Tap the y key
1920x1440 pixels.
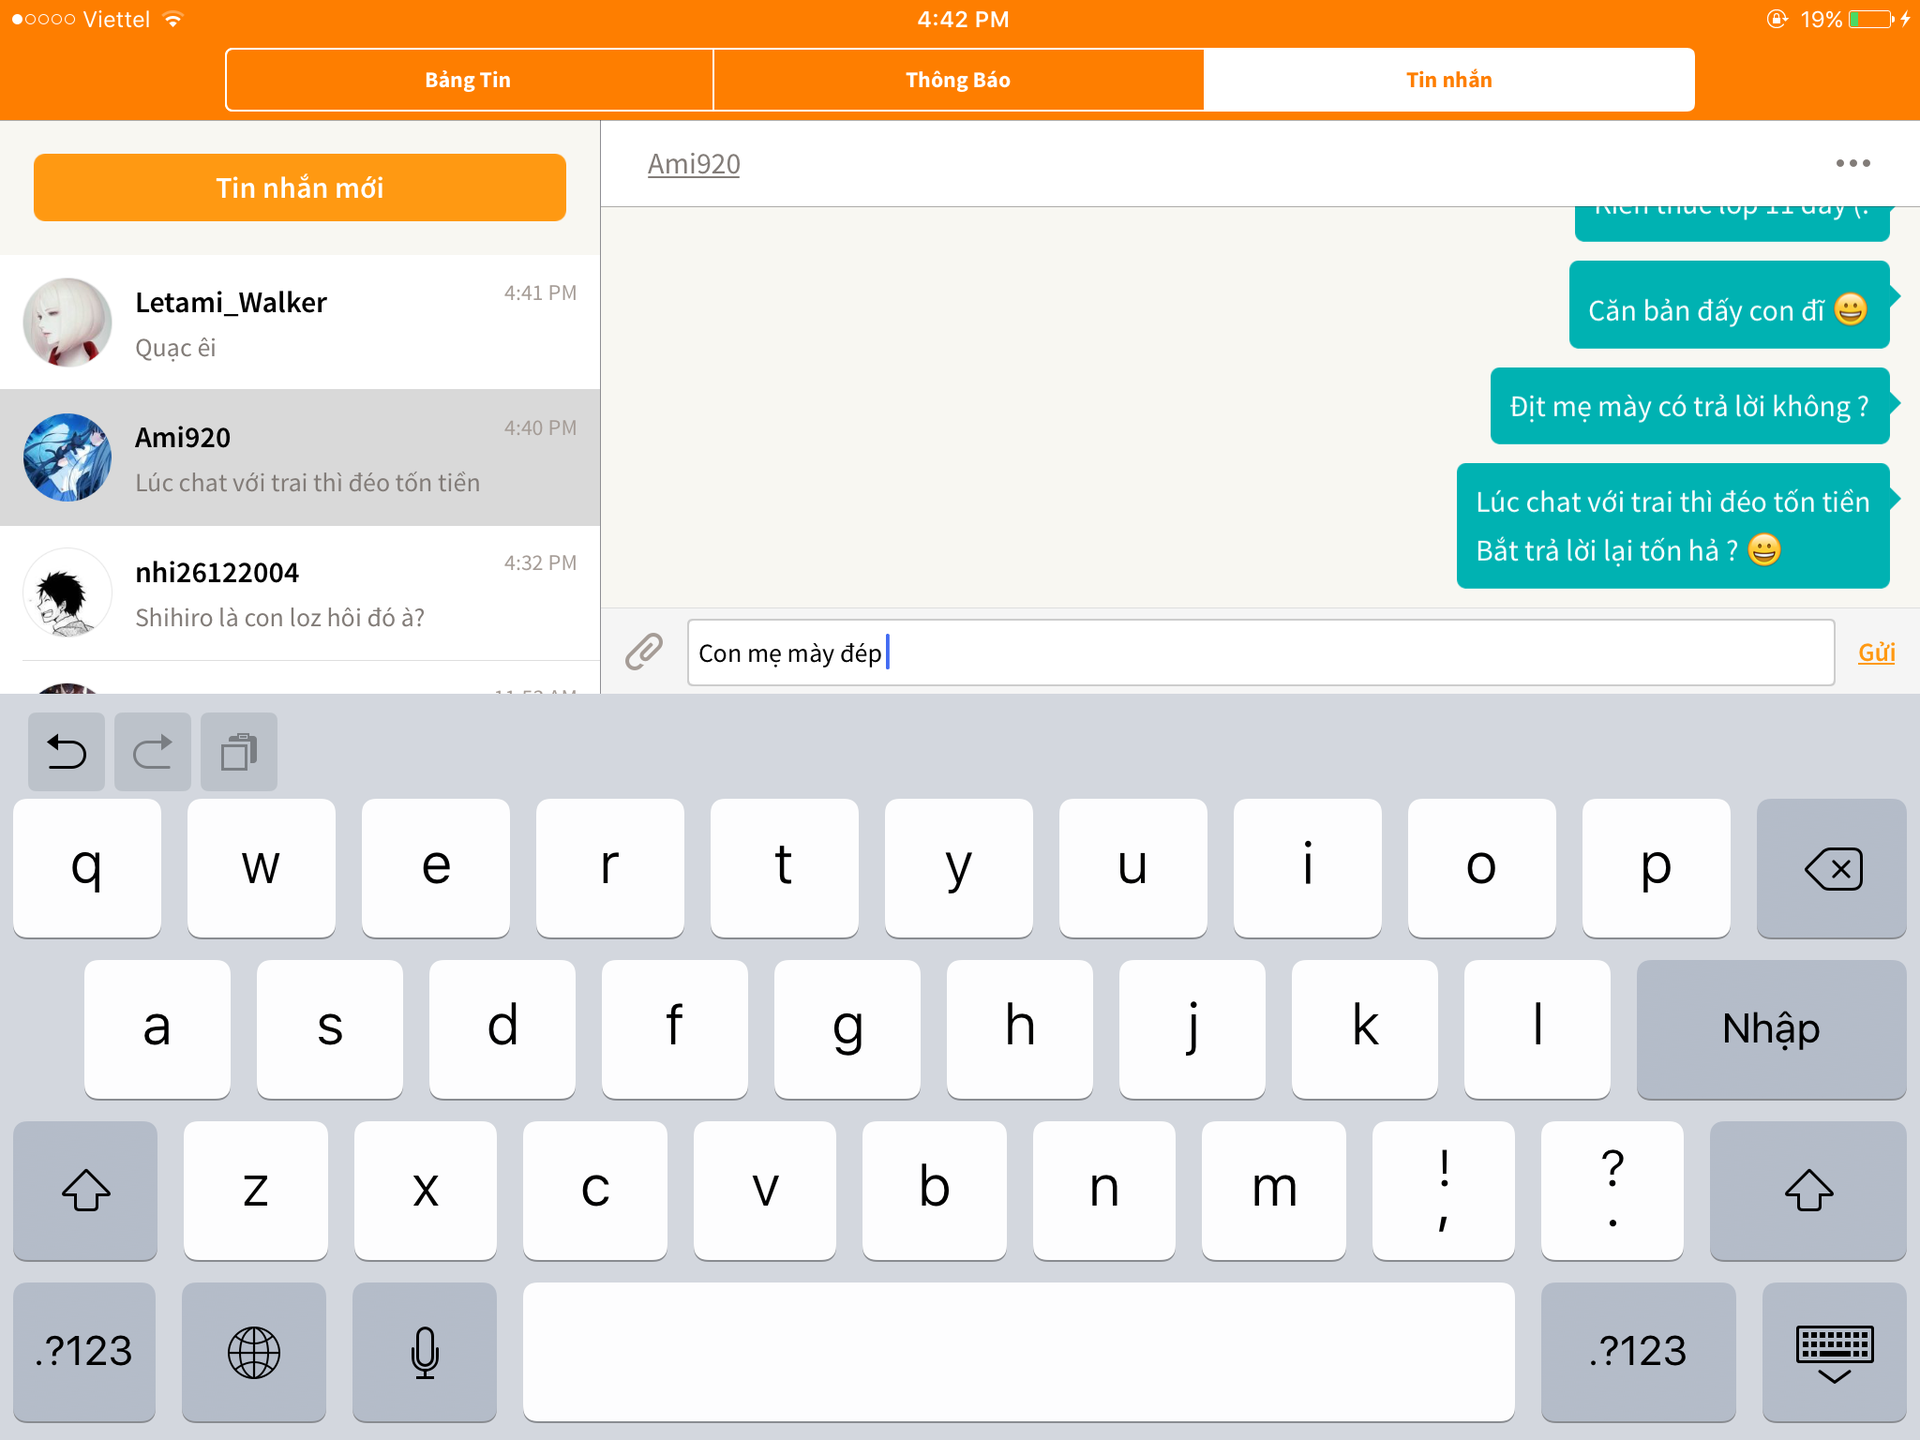(959, 868)
